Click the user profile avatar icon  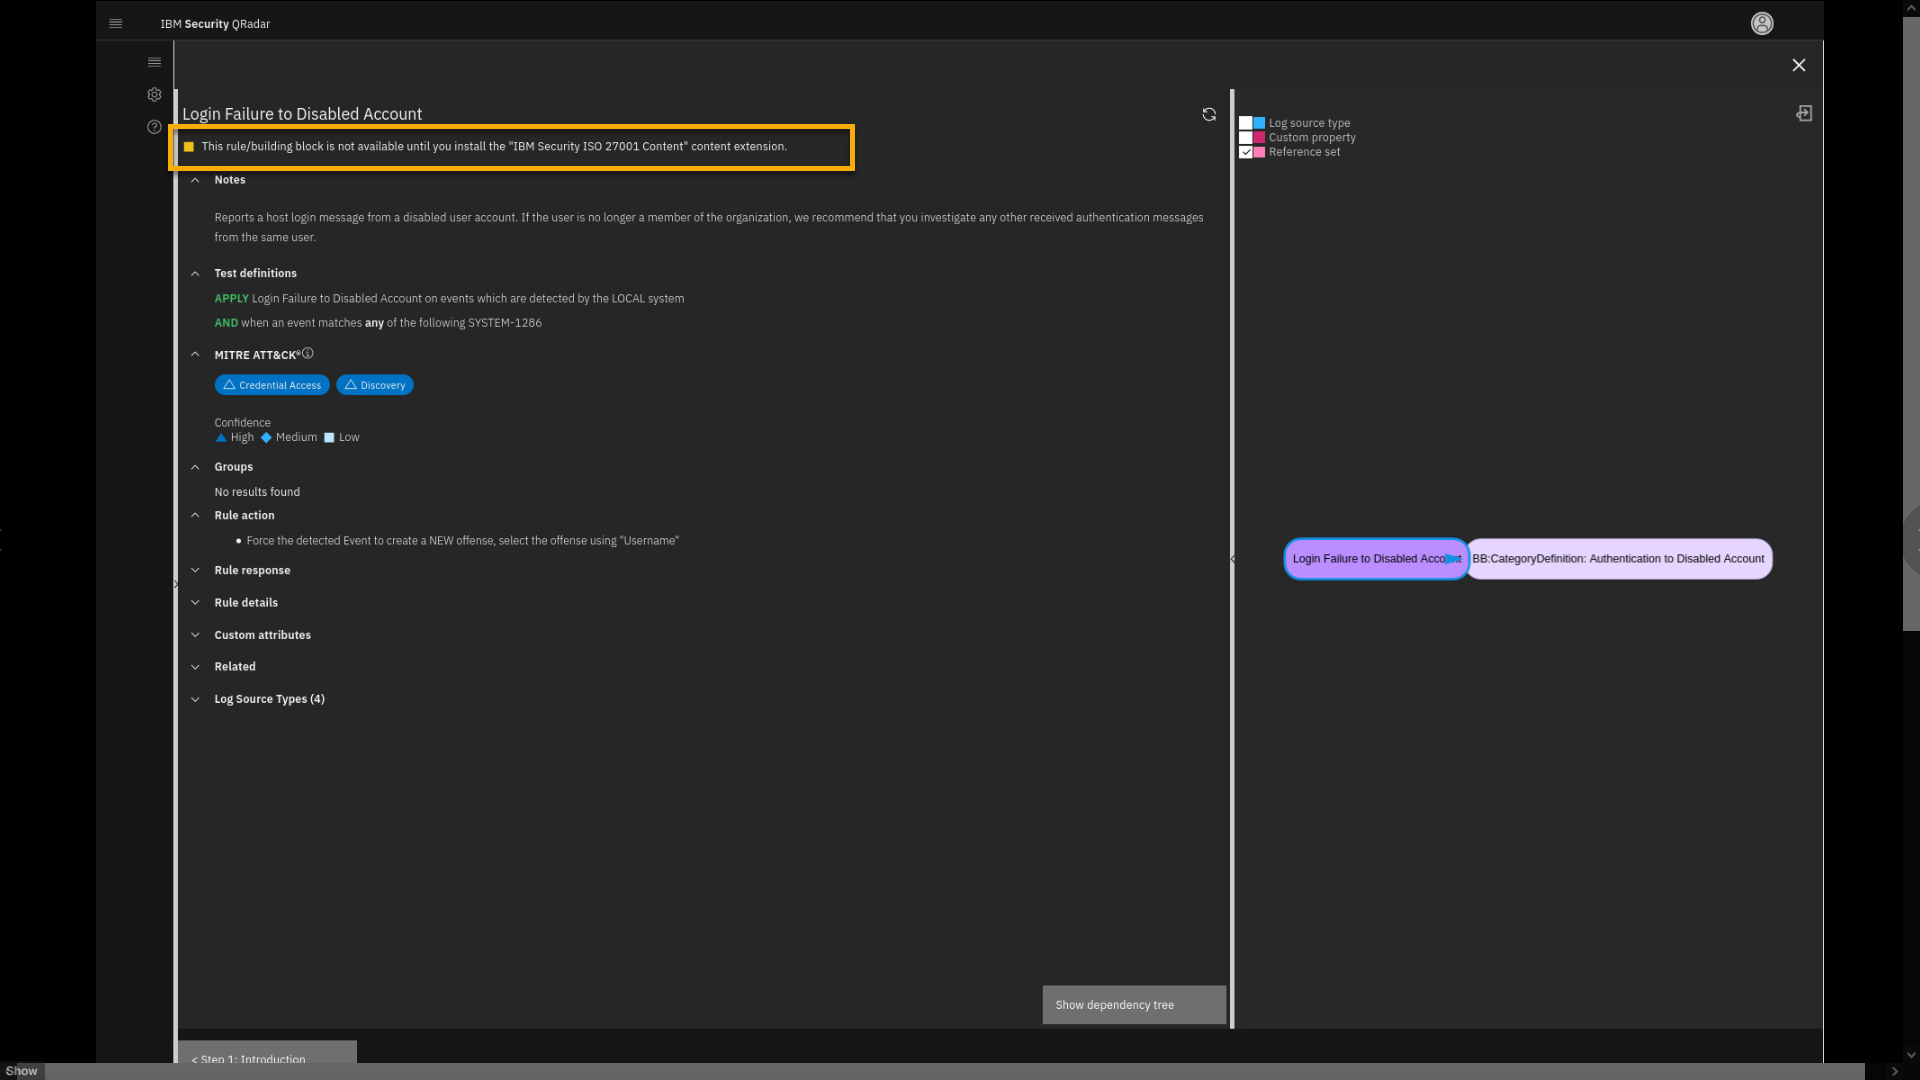[1761, 24]
